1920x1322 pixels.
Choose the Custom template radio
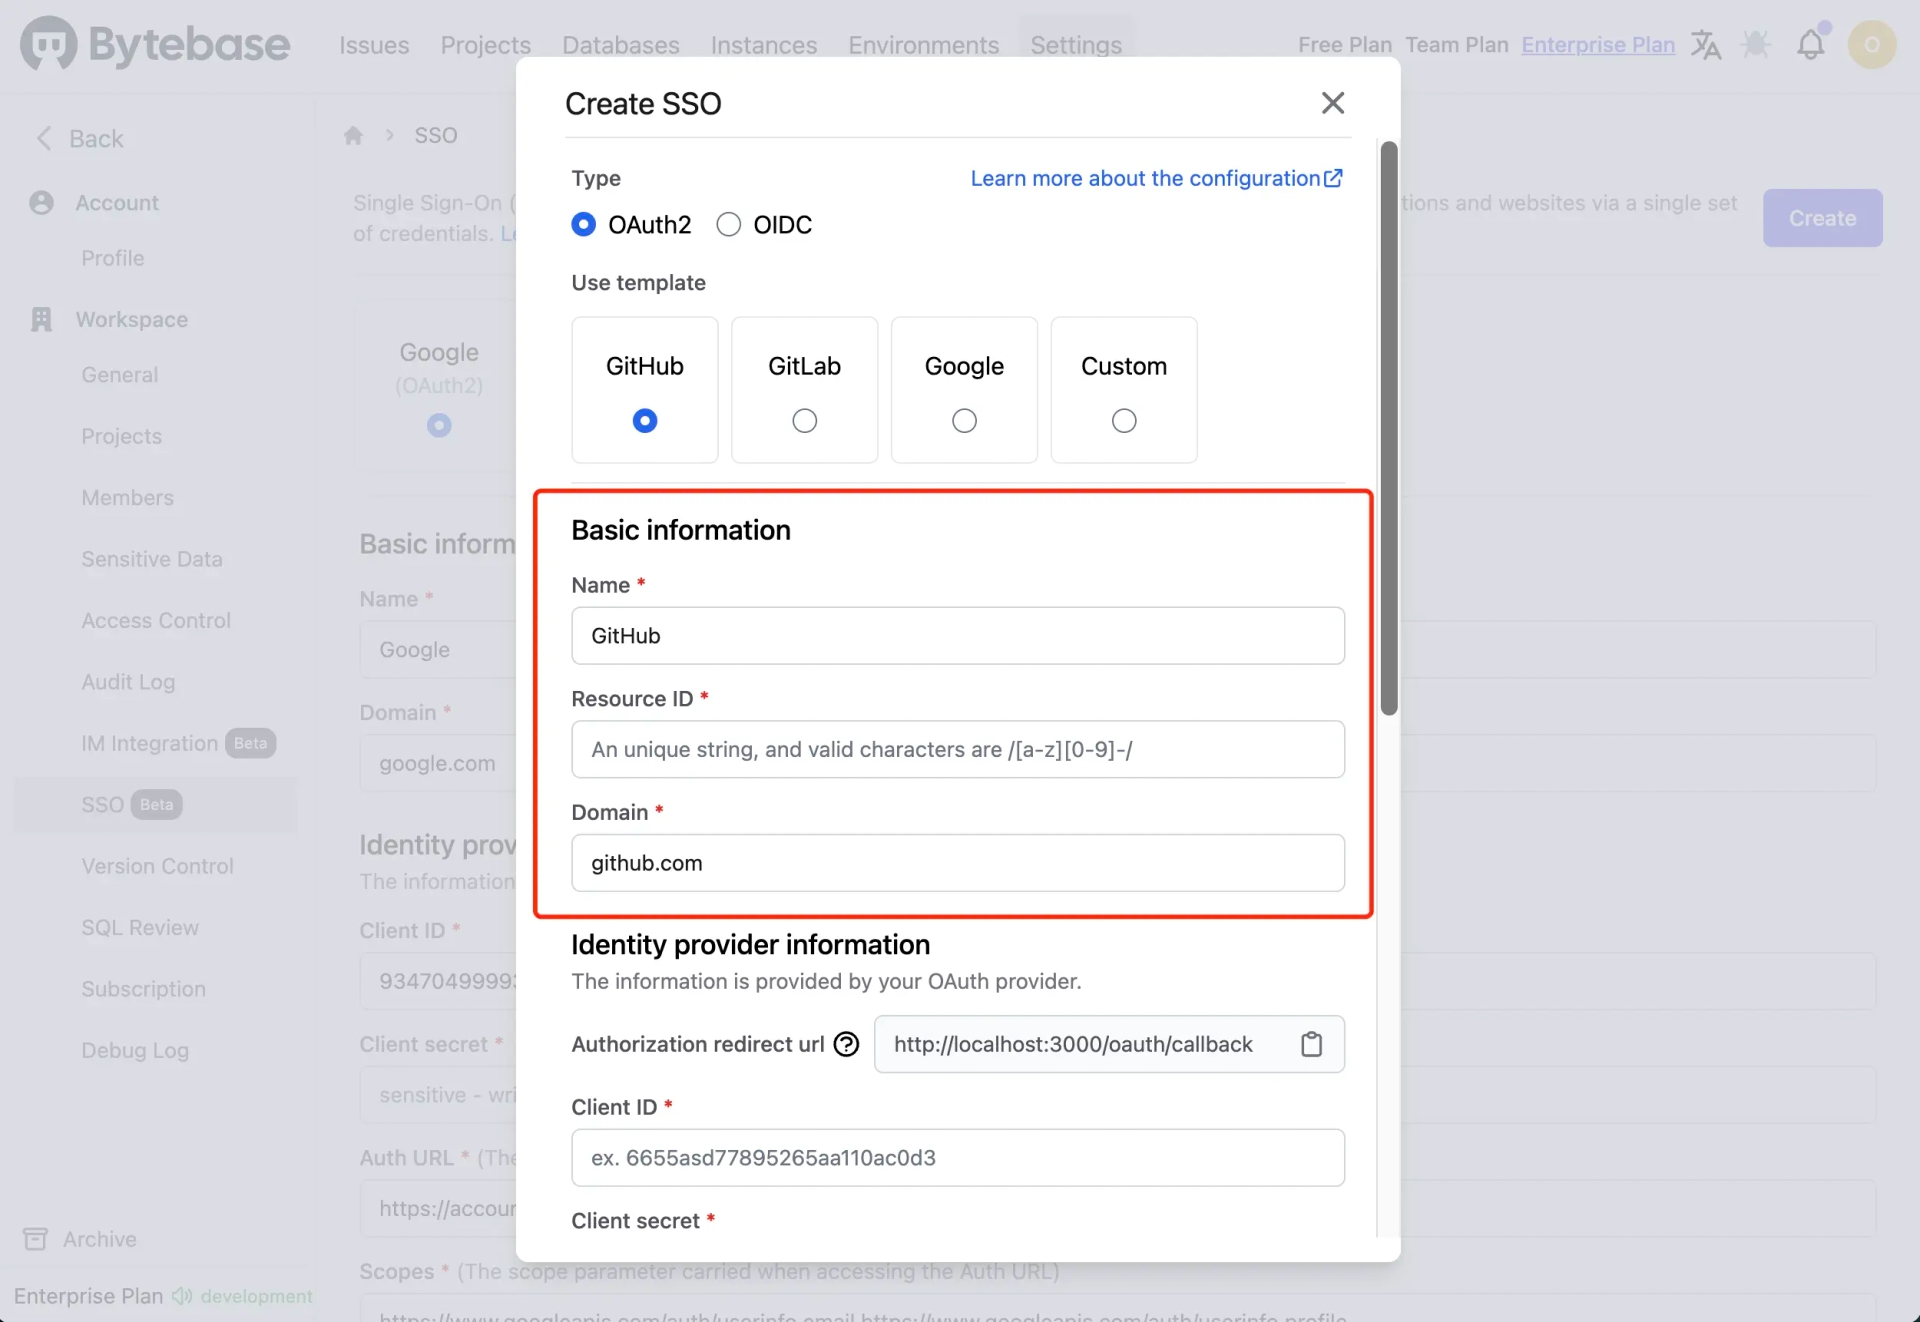pos(1124,421)
